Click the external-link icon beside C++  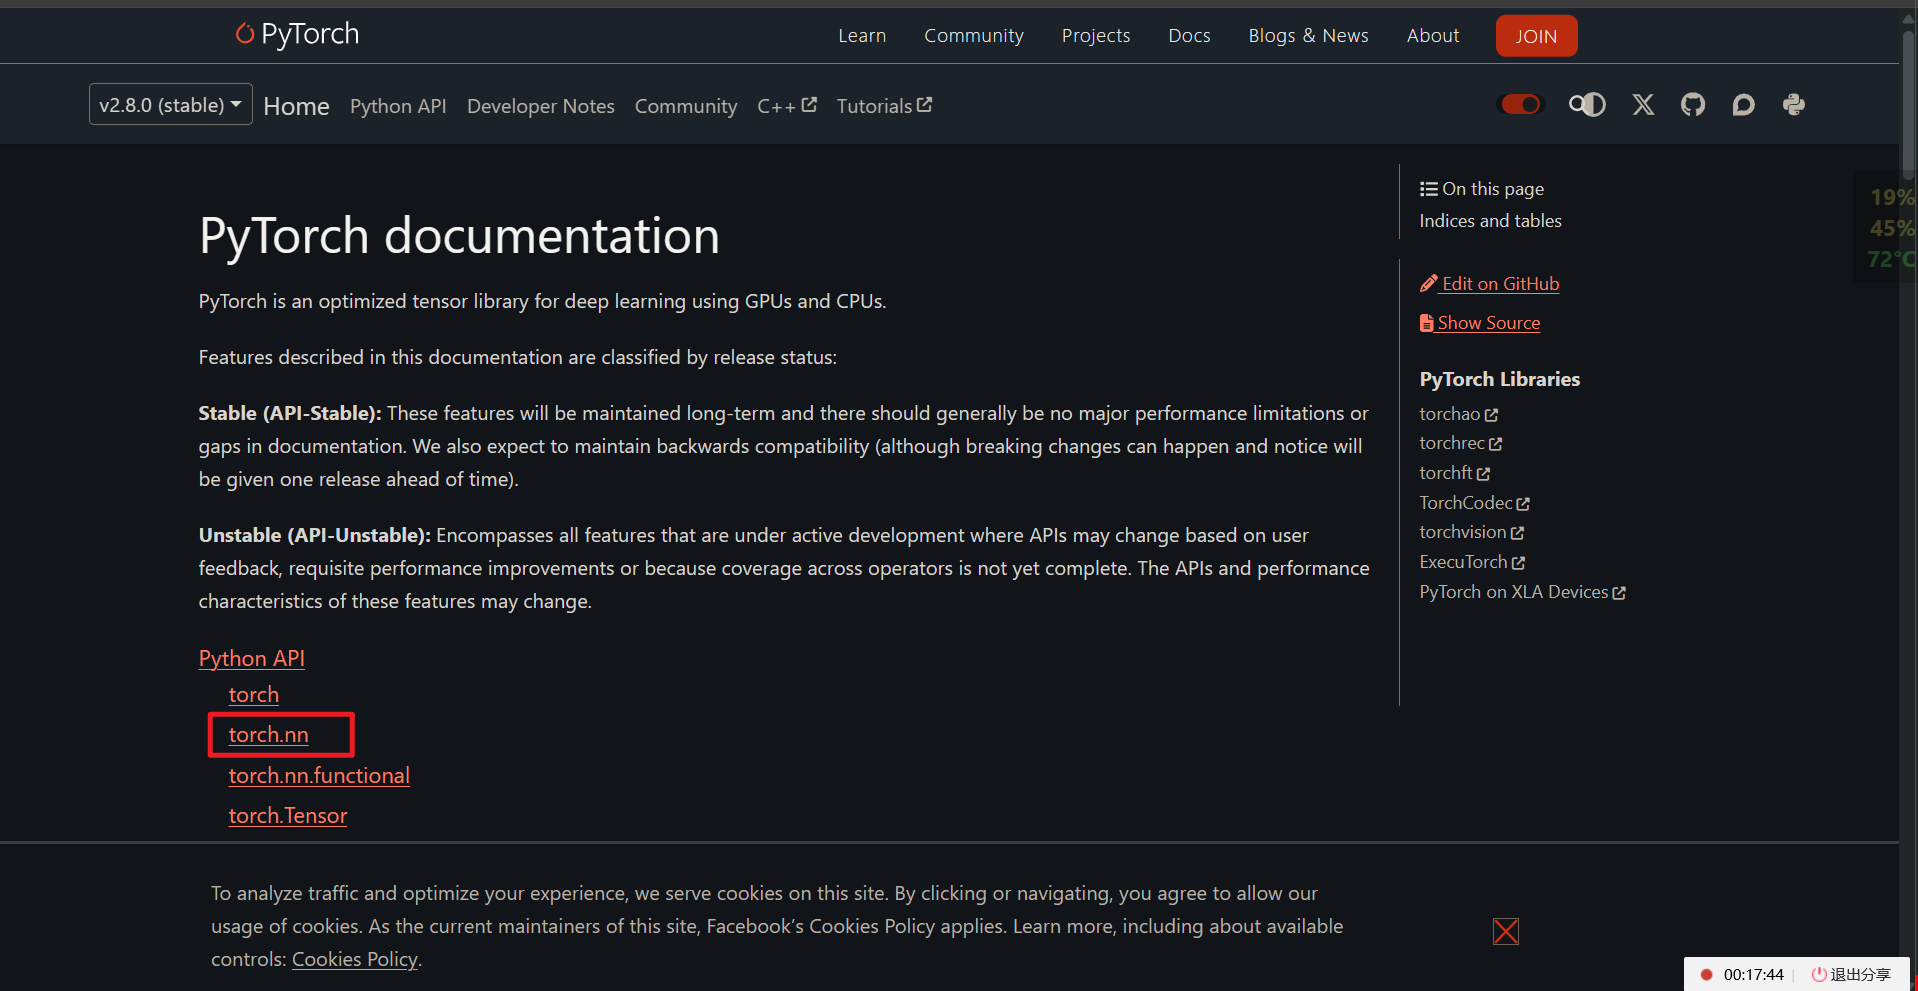coord(809,104)
